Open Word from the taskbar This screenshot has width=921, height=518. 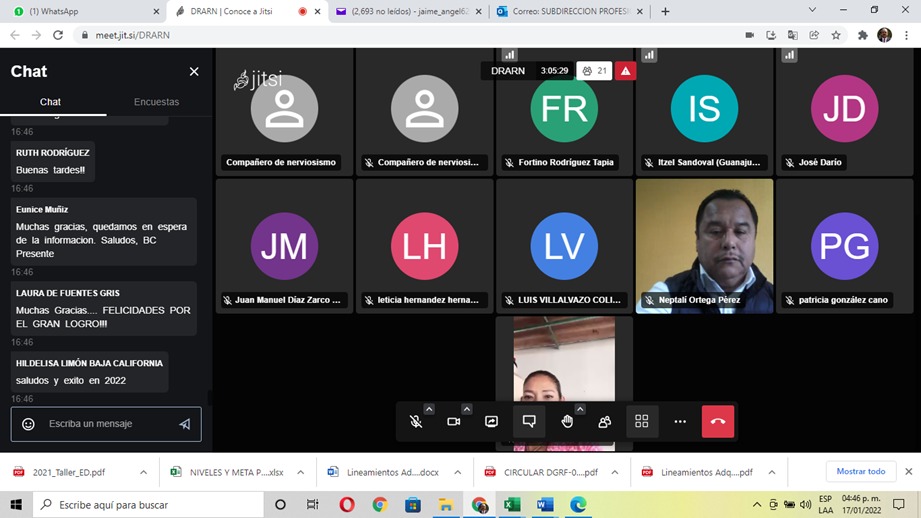pyautogui.click(x=545, y=504)
